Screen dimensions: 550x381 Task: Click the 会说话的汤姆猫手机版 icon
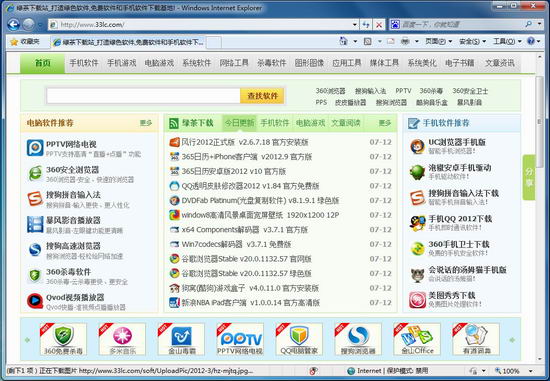(417, 274)
